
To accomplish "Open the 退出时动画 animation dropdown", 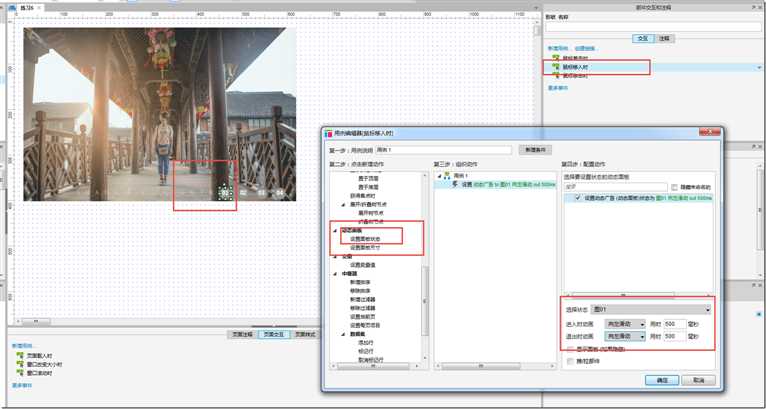I will click(x=625, y=336).
